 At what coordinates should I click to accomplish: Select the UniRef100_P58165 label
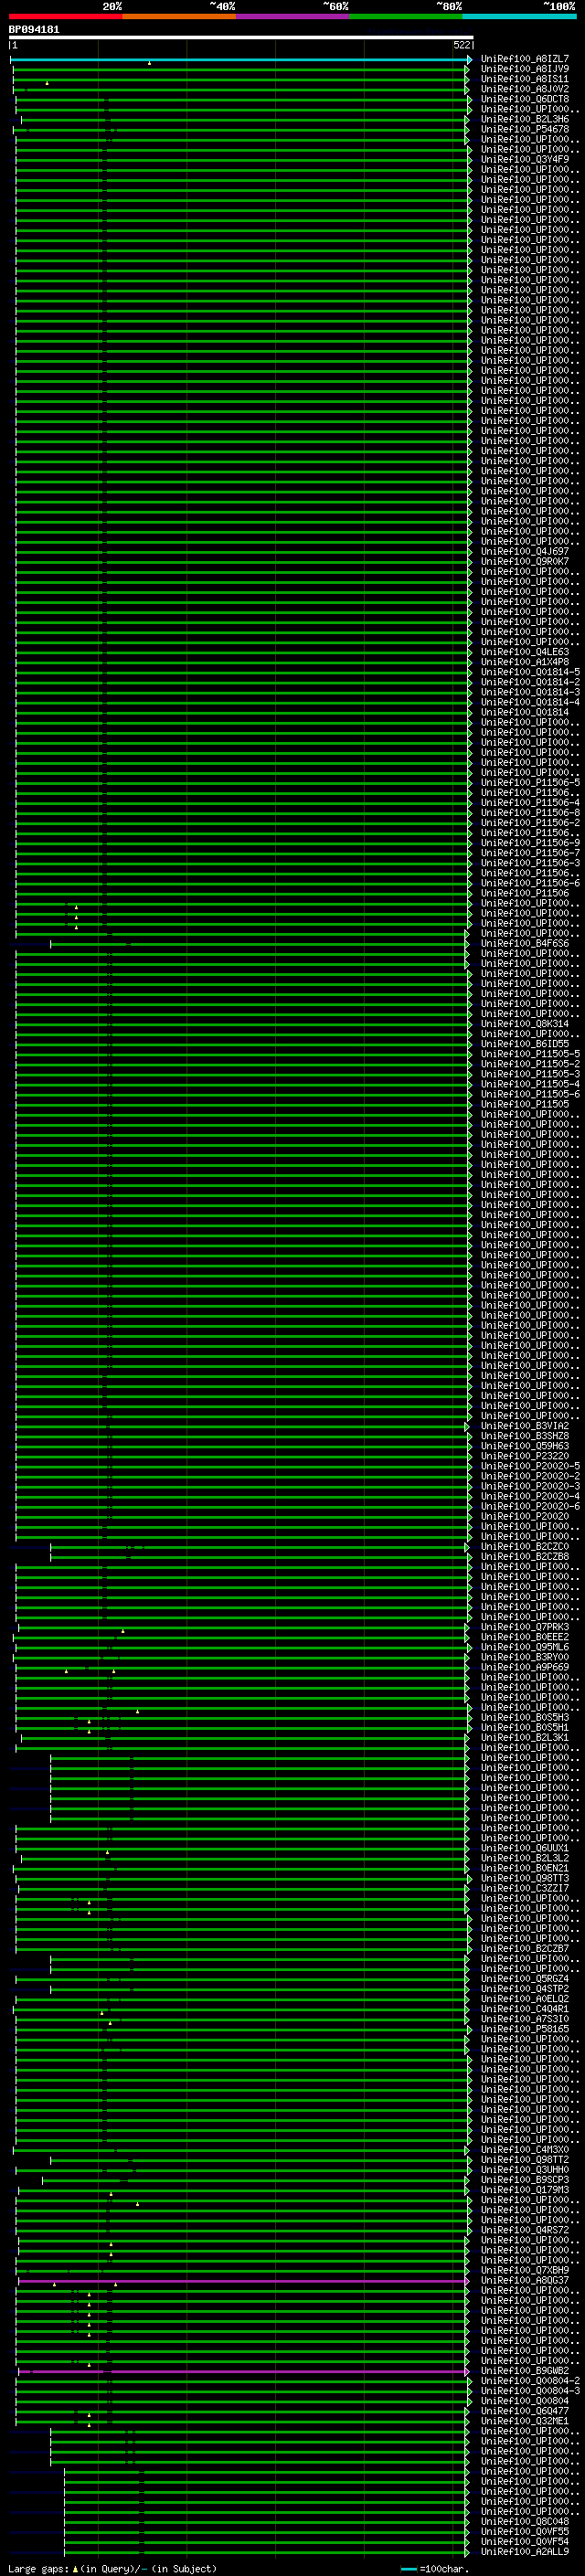[524, 2029]
